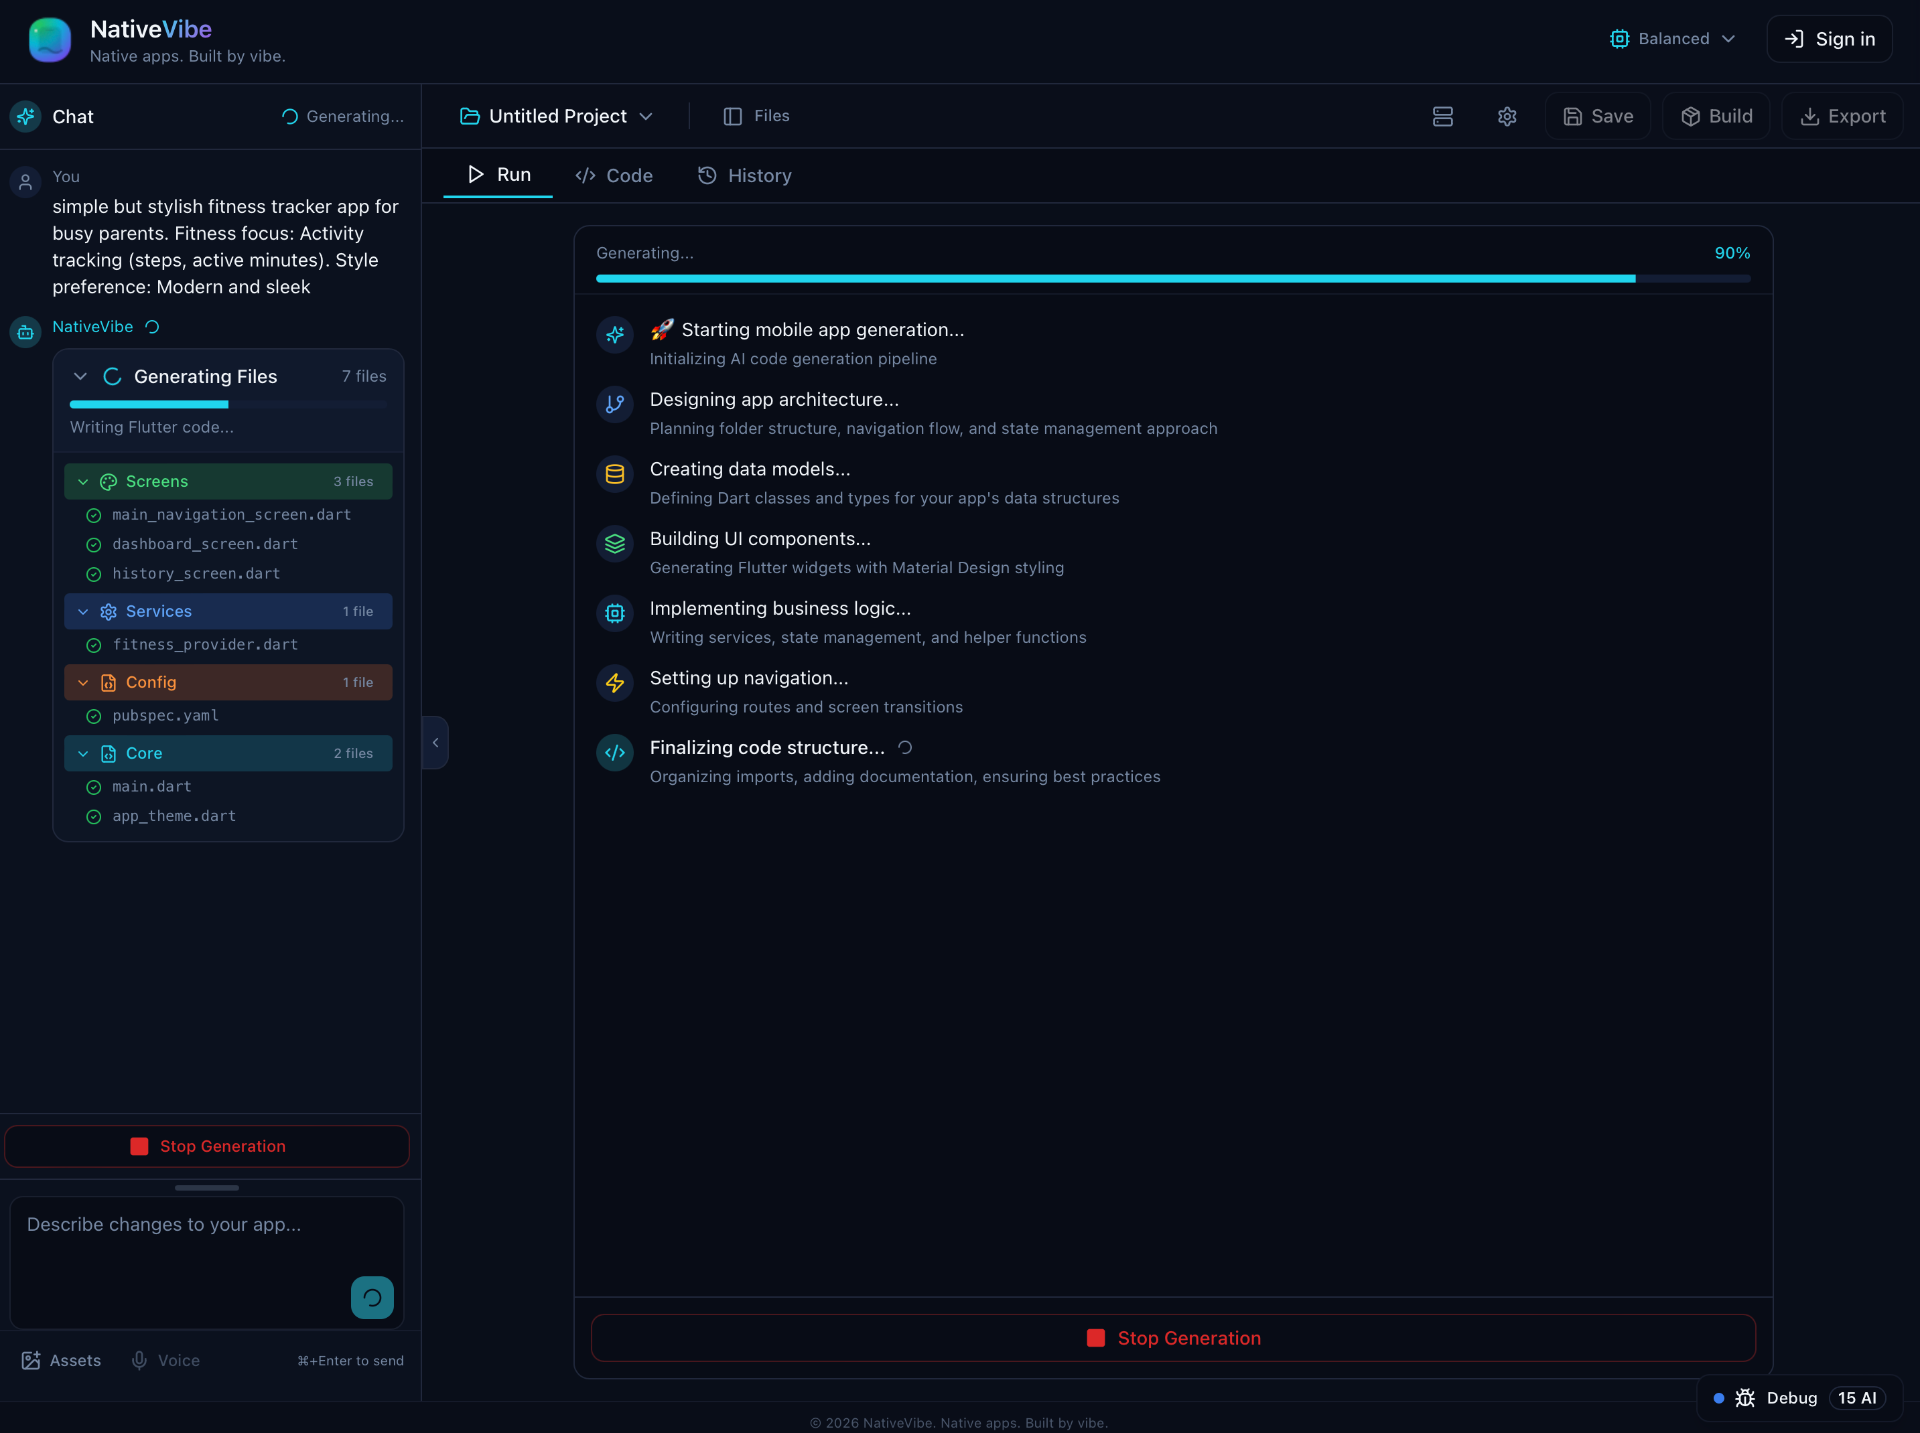Viewport: 1920px width, 1433px height.
Task: Click the 15 AI badge
Action: (1857, 1398)
